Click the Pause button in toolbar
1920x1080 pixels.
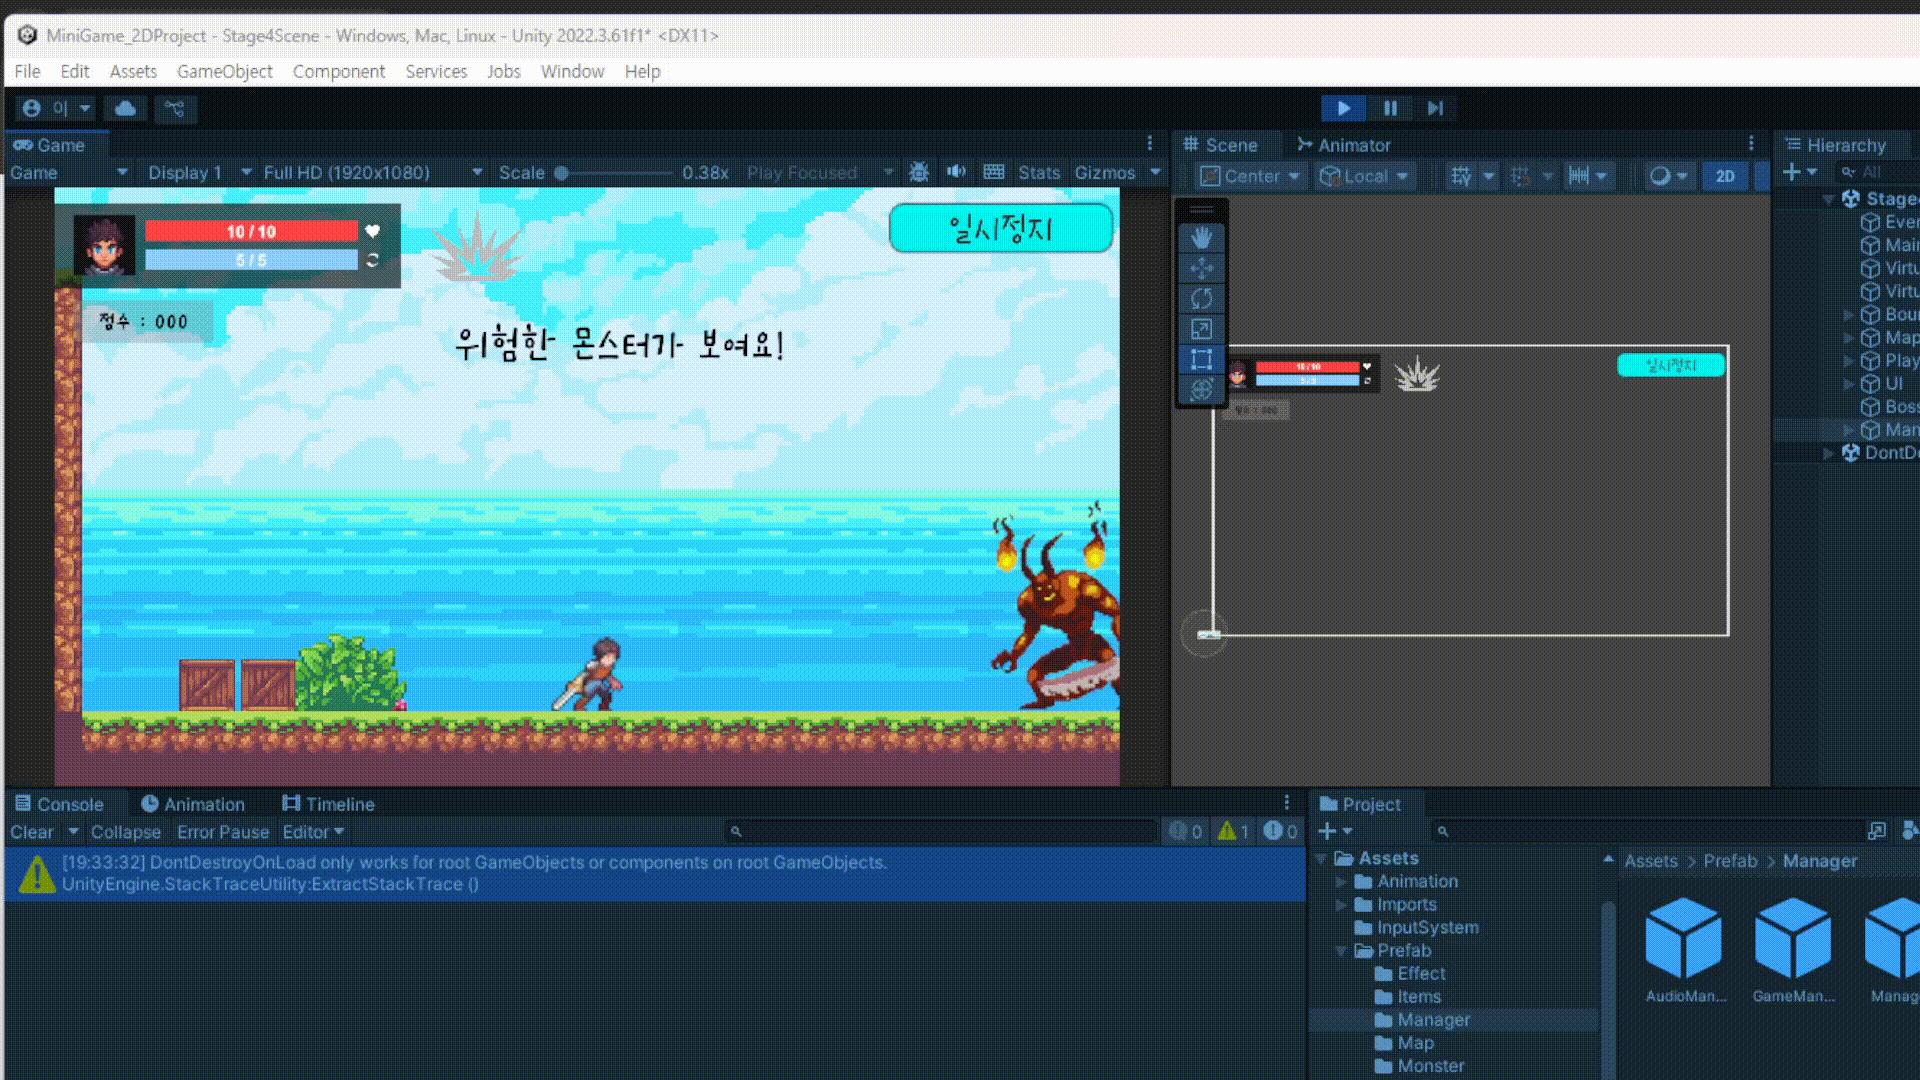[1390, 108]
